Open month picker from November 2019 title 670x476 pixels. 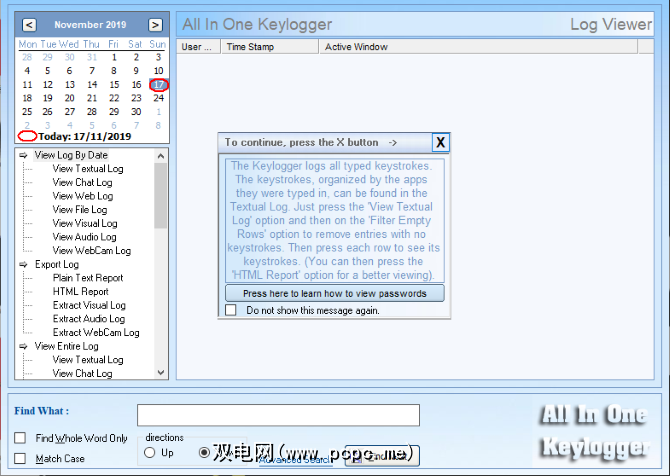tap(90, 25)
